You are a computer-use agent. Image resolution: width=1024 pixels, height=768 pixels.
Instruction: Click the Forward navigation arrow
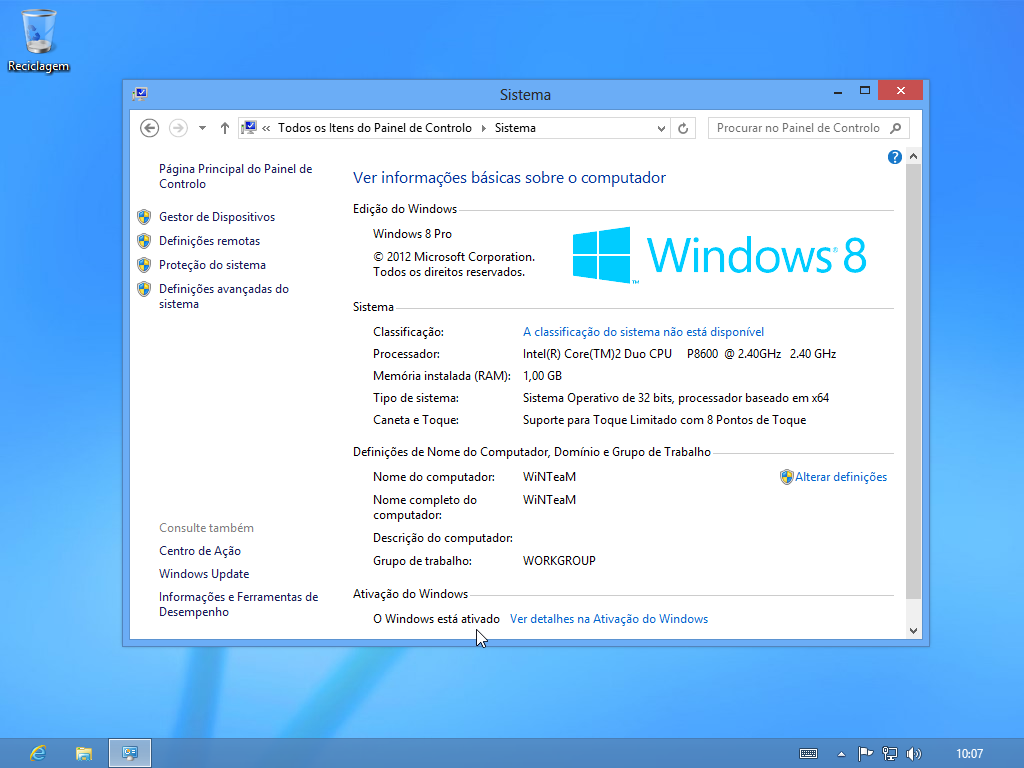(x=178, y=128)
